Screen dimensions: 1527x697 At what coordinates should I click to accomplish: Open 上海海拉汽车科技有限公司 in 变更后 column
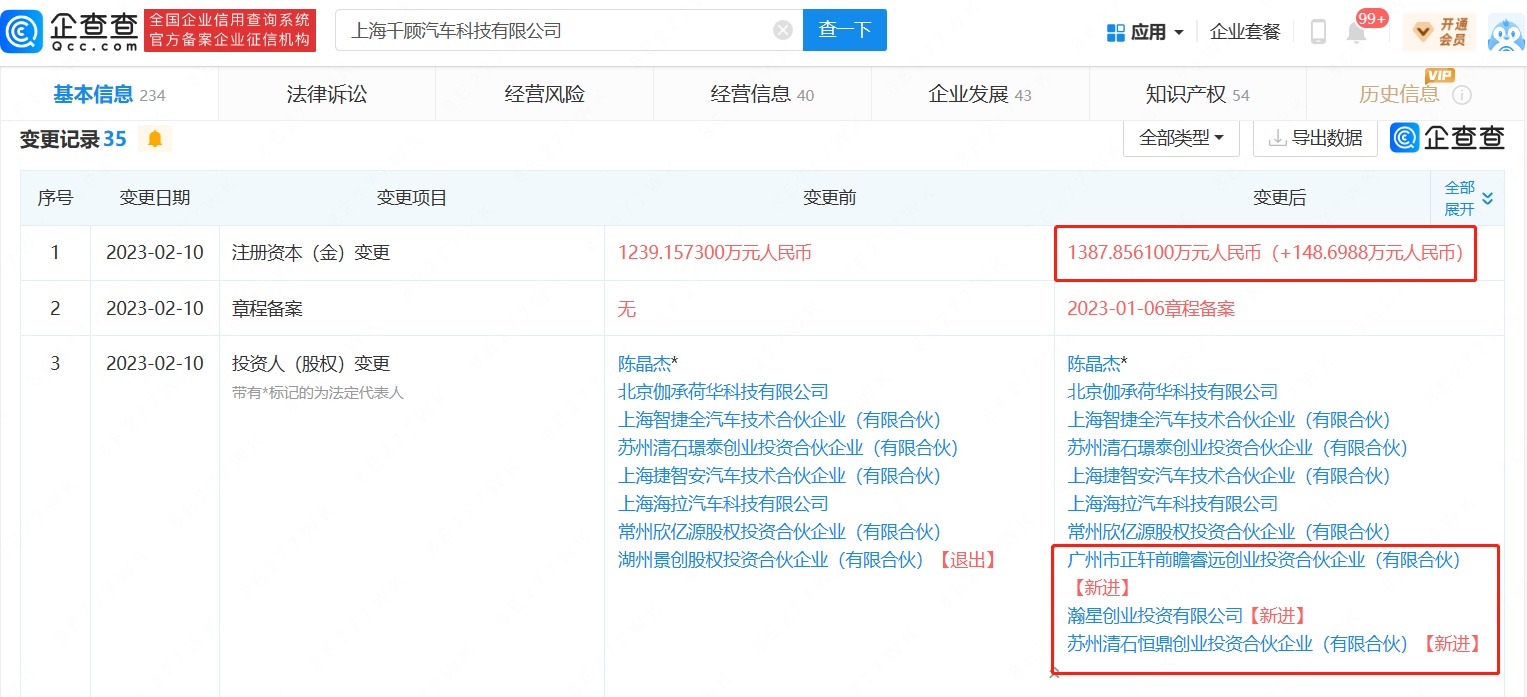(1173, 504)
